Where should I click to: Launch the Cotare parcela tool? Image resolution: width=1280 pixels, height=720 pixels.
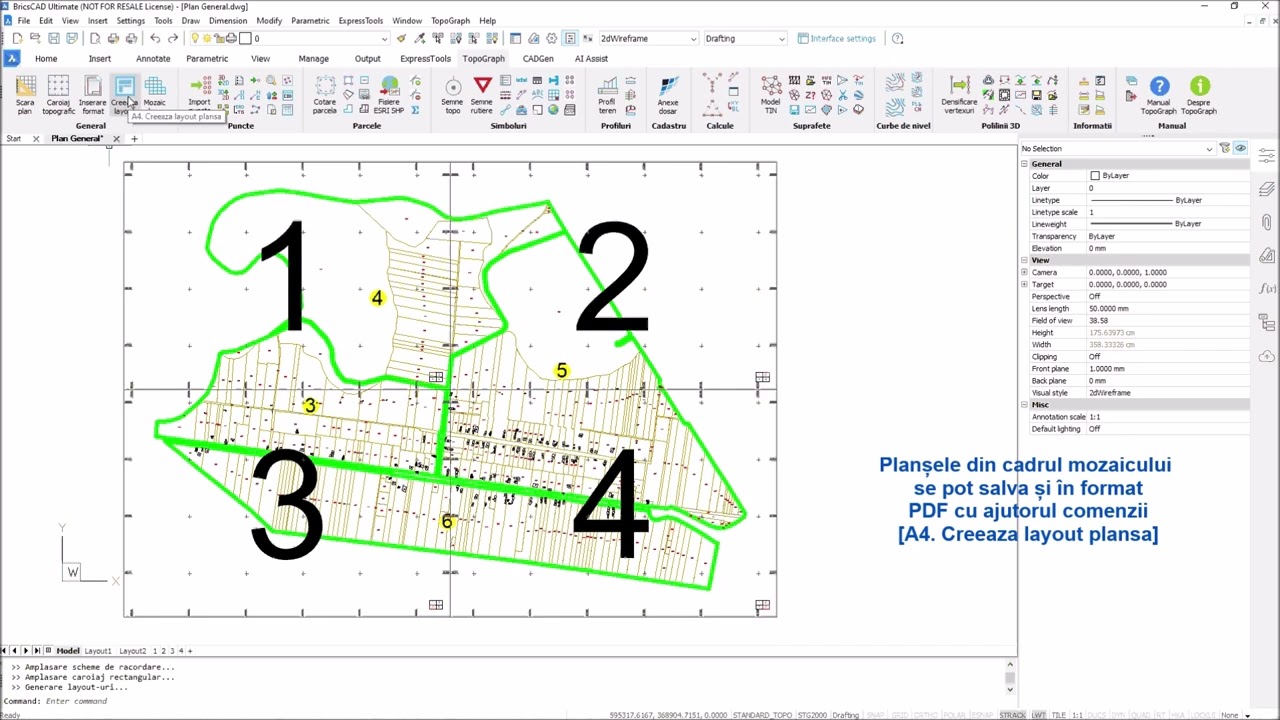point(325,95)
